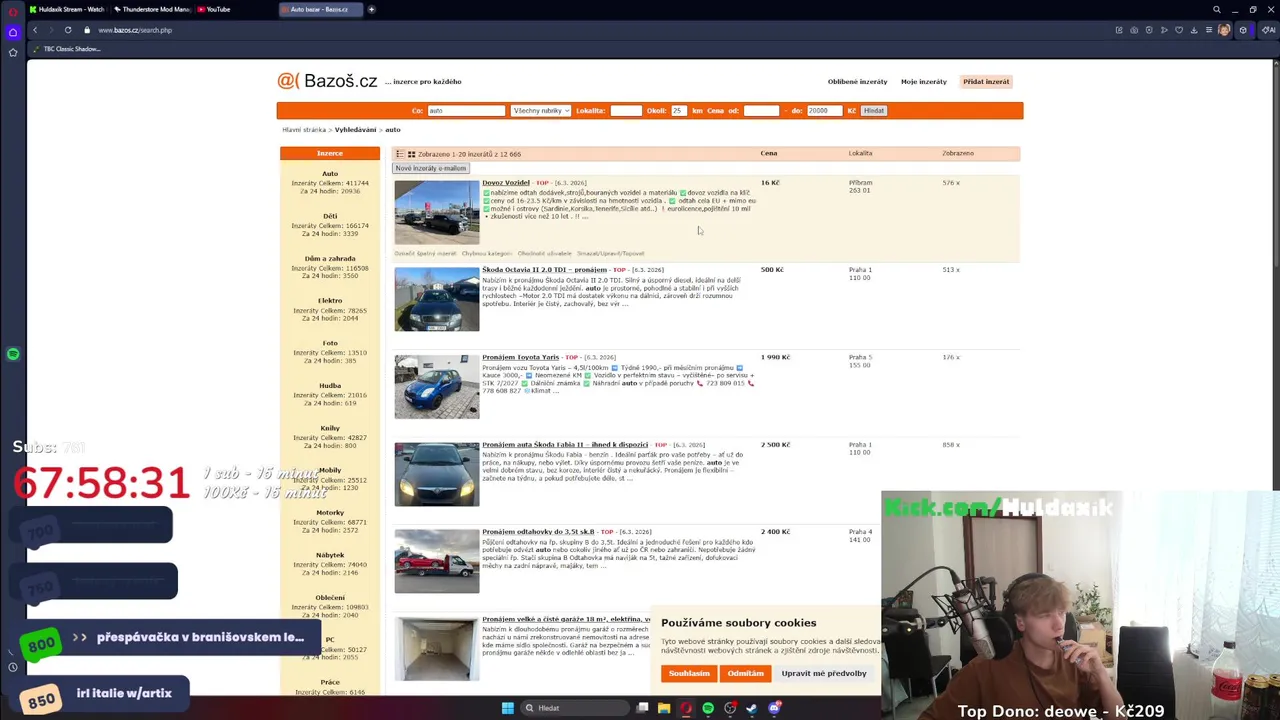Open Škoda Octavia II 2.0 TDI listing

(x=544, y=270)
